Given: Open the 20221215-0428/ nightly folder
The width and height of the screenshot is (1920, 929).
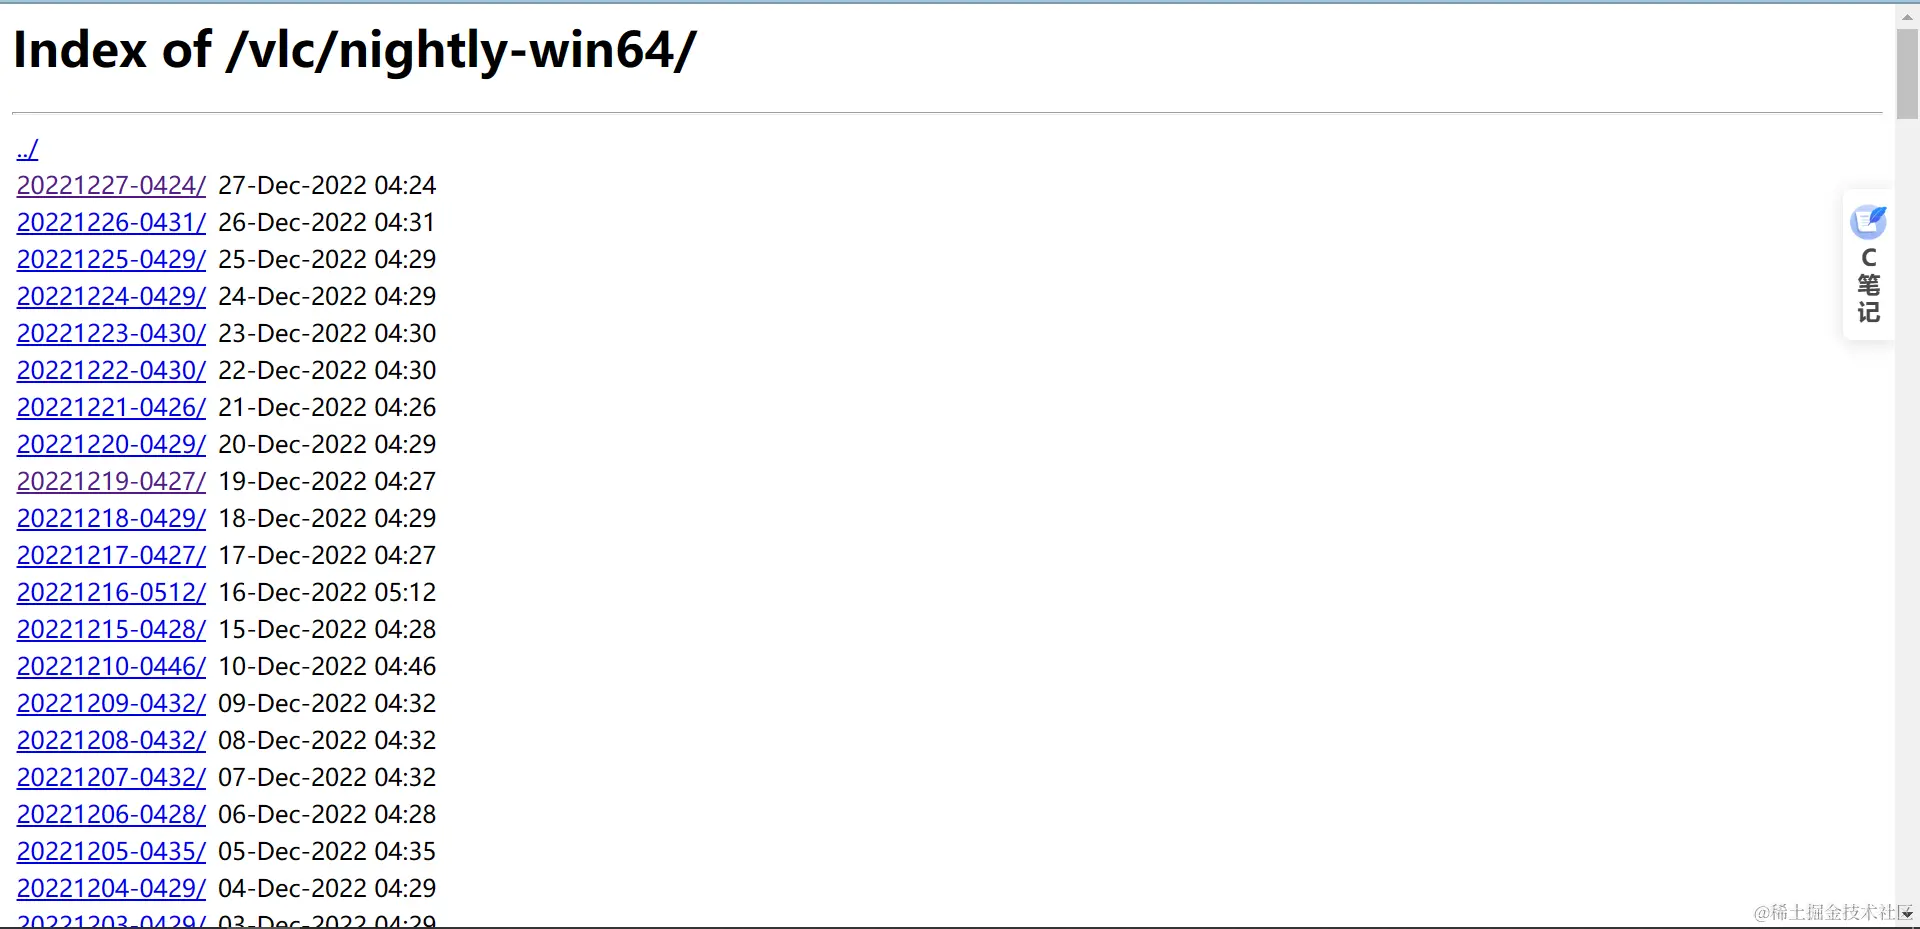Looking at the screenshot, I should tap(111, 630).
